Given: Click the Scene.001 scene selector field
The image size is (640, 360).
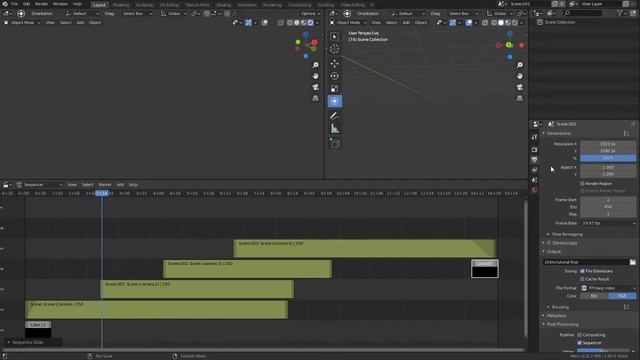Looking at the screenshot, I should point(529,4).
